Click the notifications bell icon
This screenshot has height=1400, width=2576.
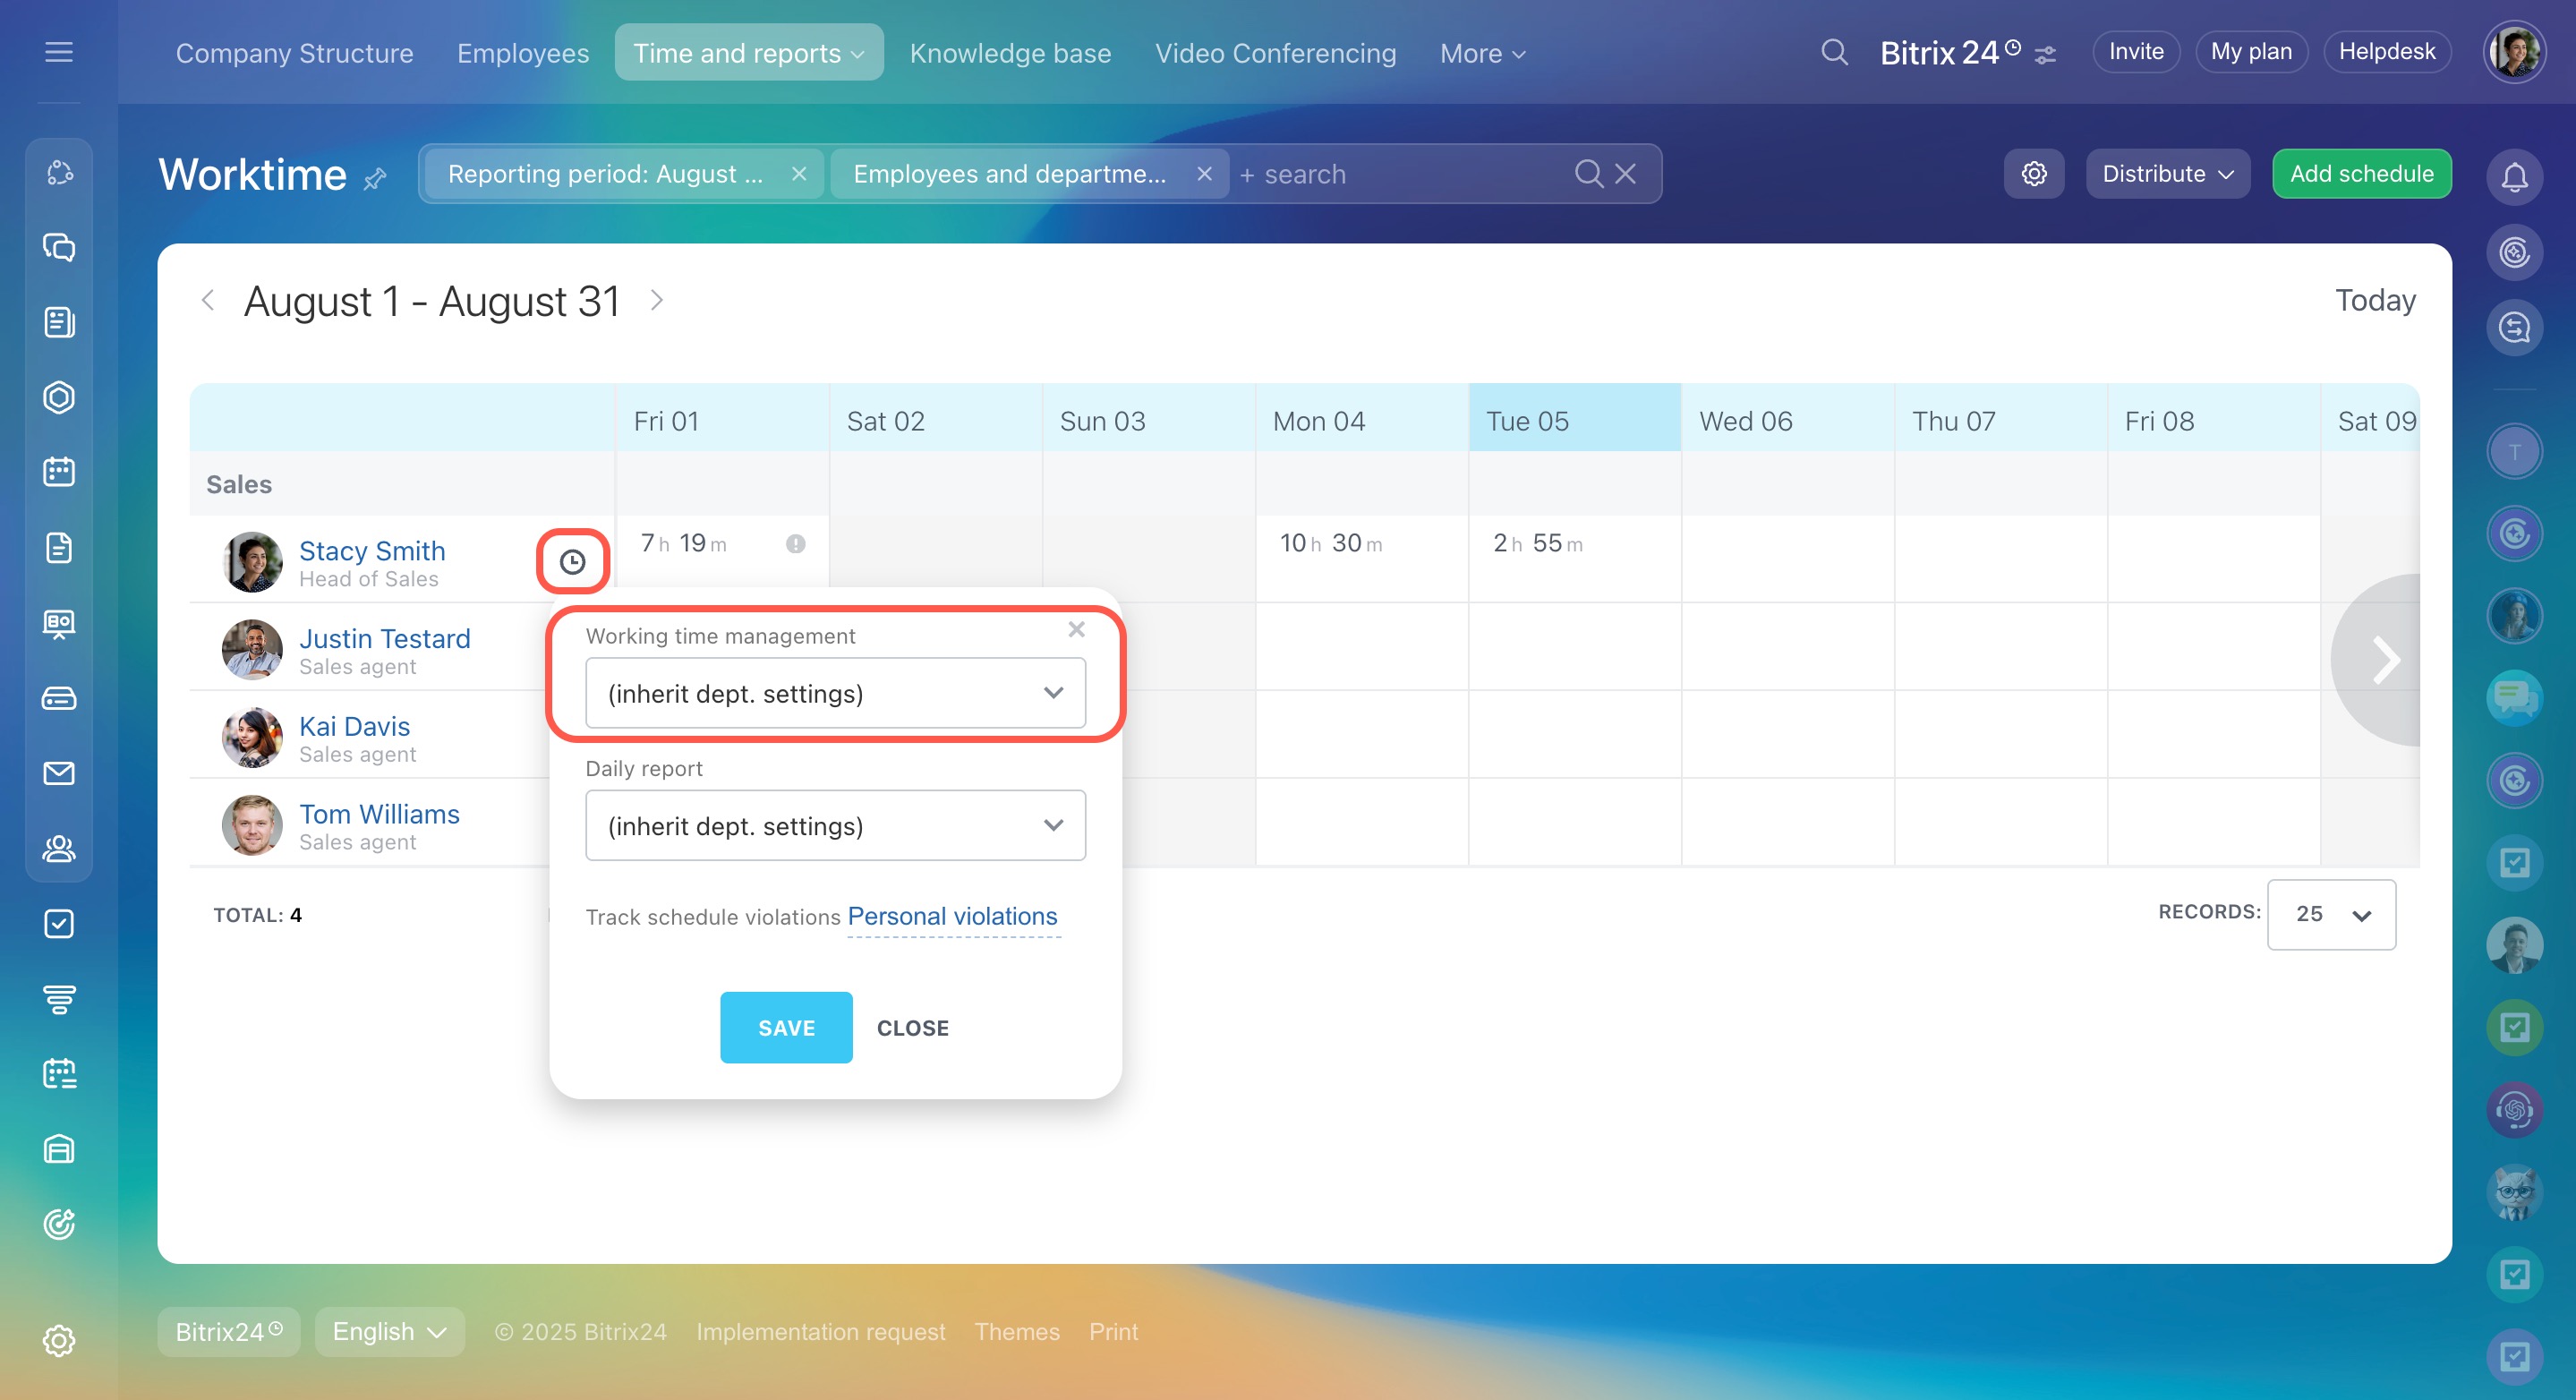pos(2514,177)
